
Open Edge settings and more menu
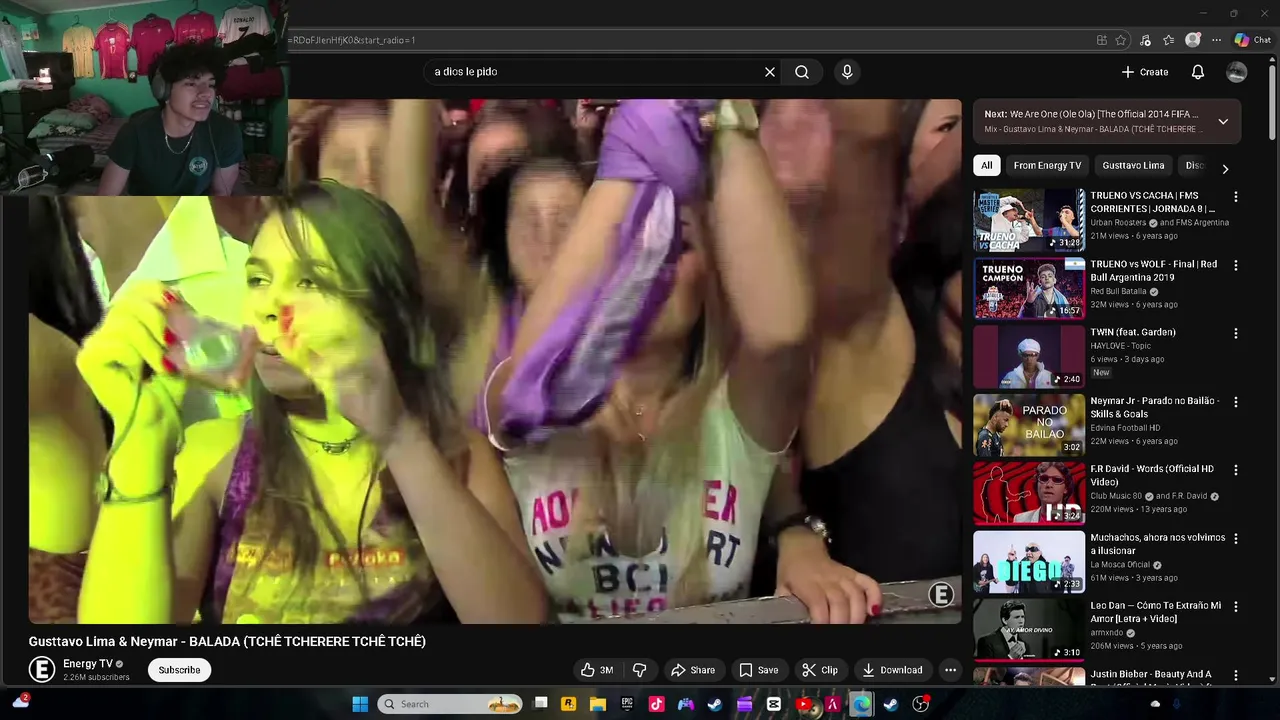pos(1216,40)
